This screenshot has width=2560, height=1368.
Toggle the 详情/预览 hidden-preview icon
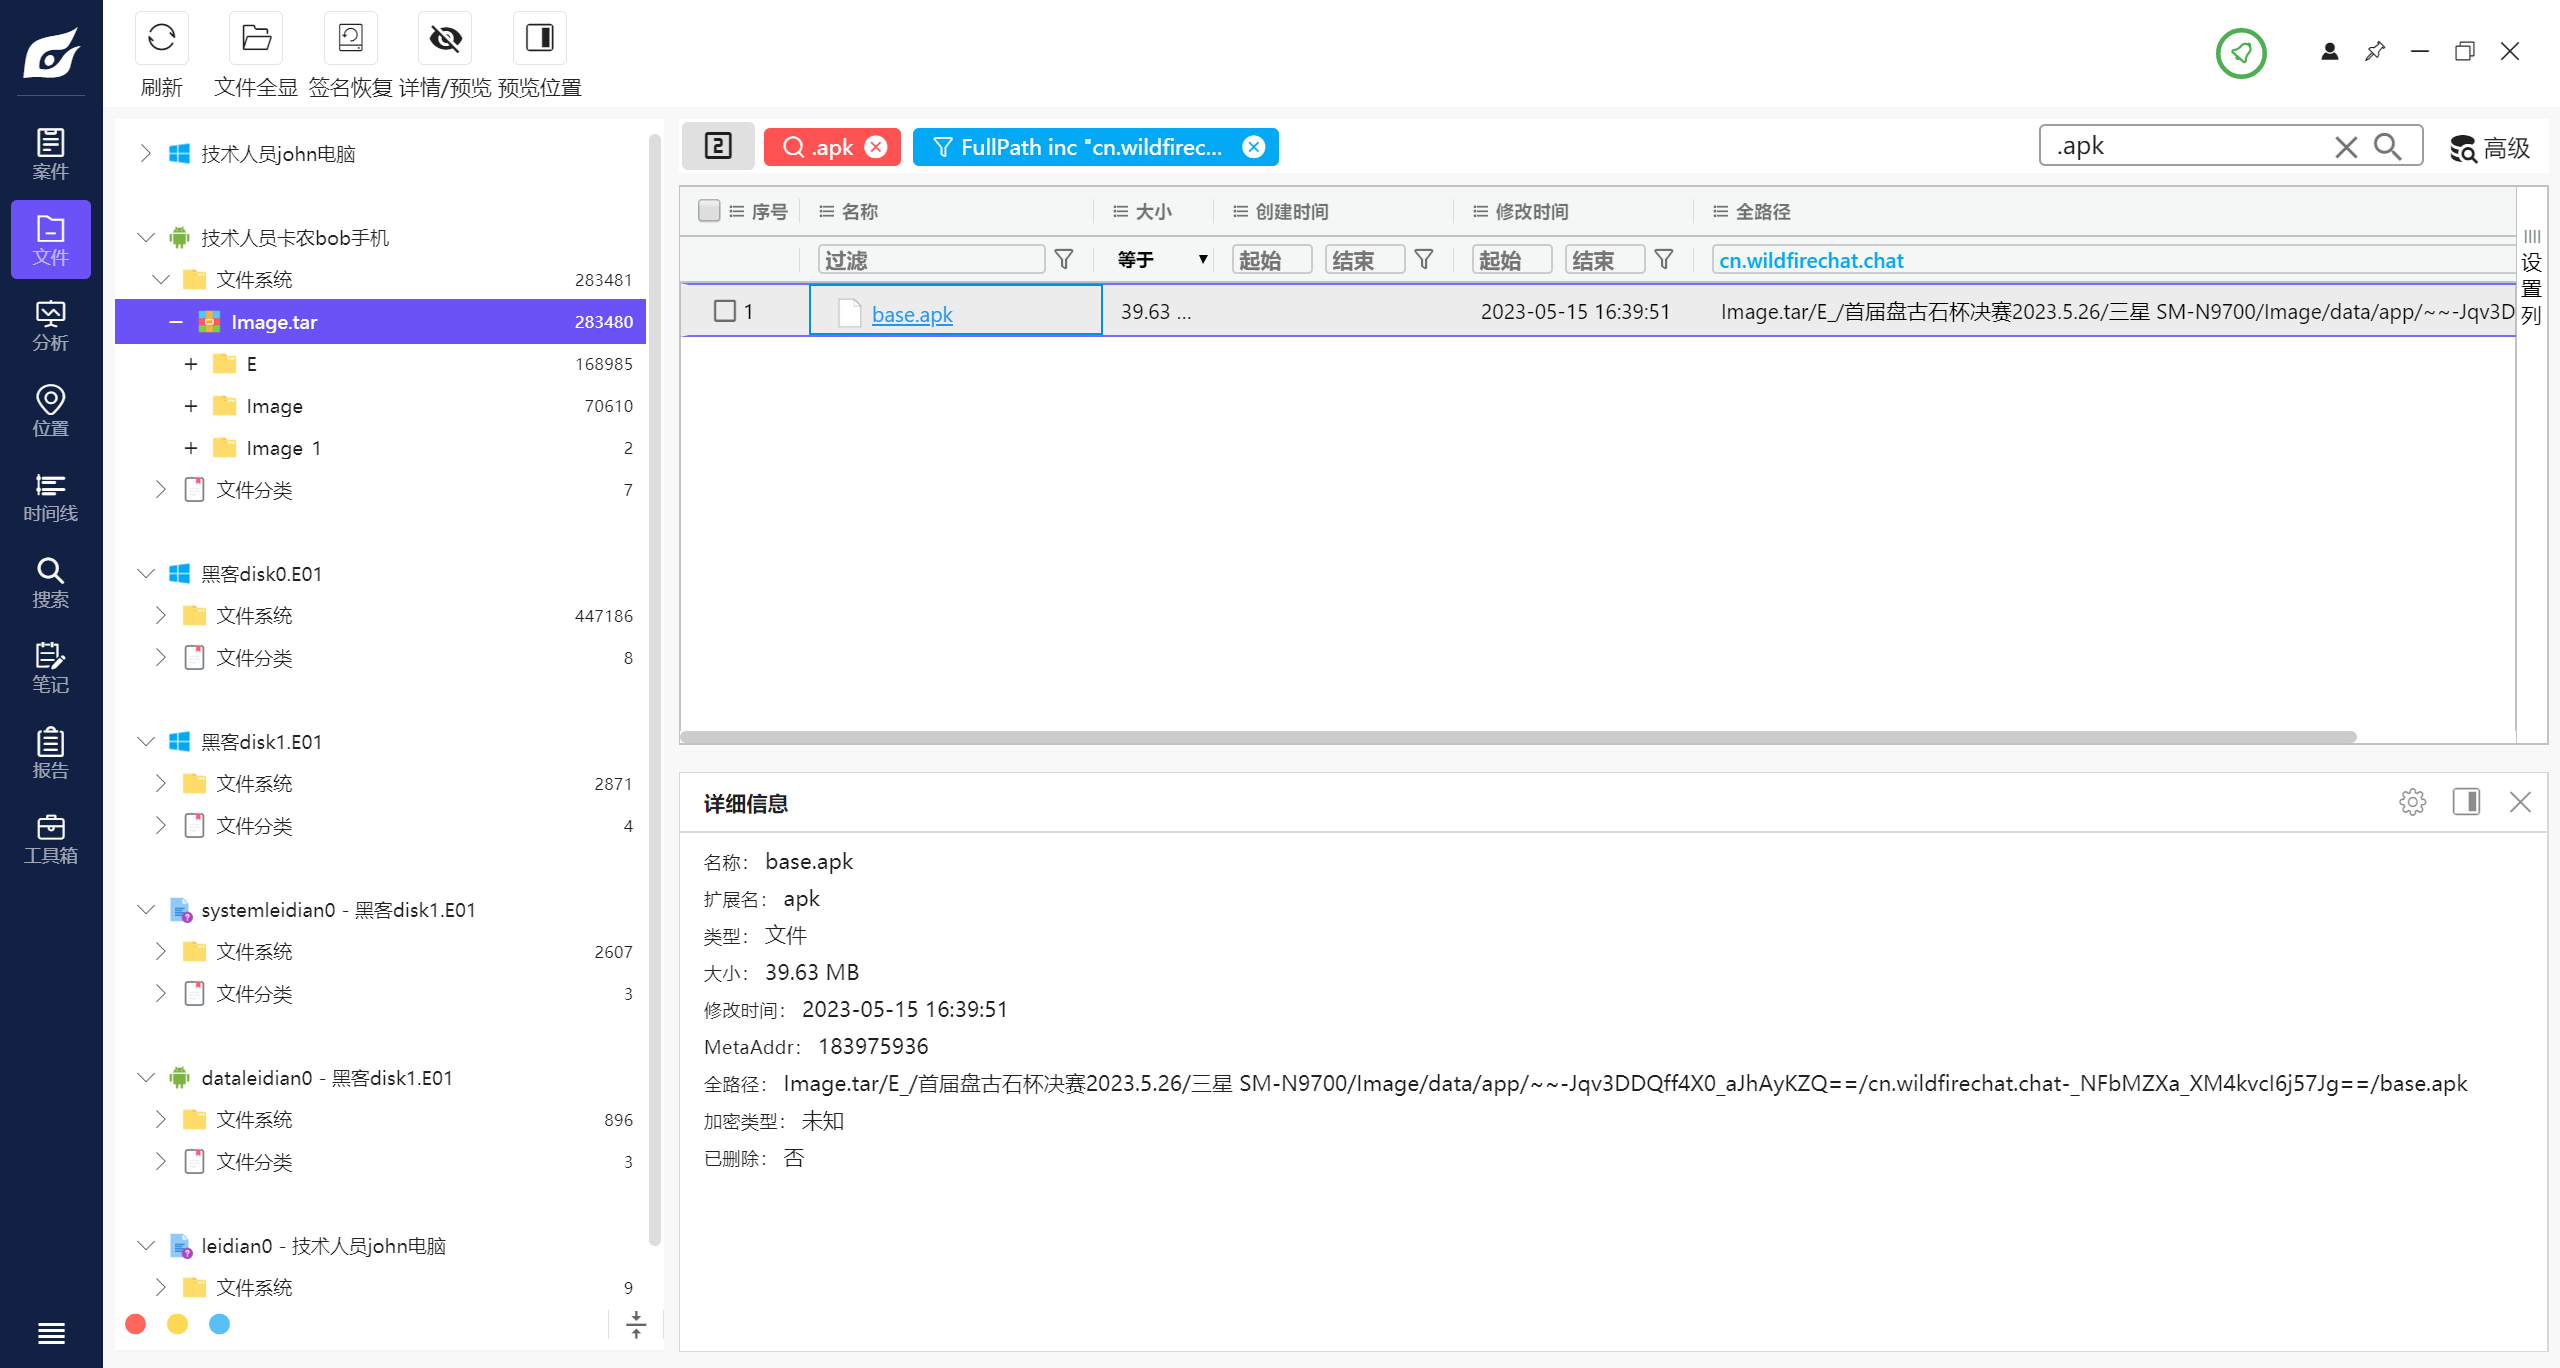[x=444, y=38]
